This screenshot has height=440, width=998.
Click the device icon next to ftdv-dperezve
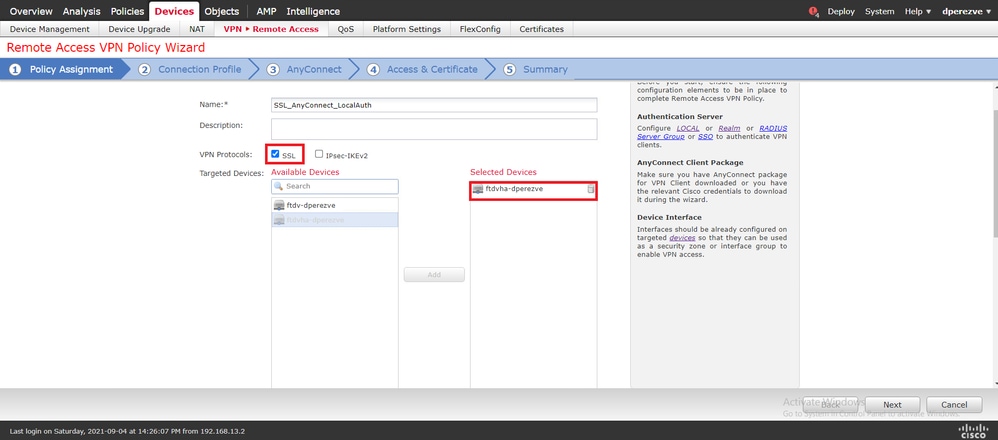[x=279, y=205]
